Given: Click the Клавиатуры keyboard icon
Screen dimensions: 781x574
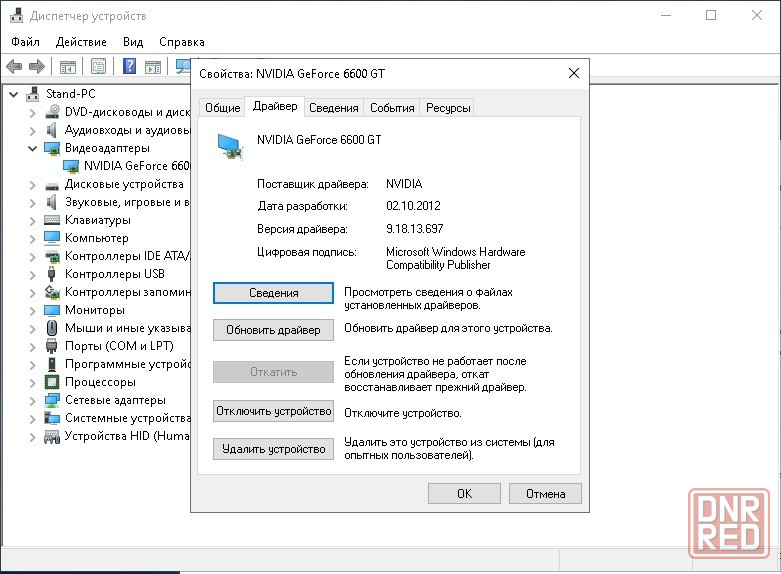Looking at the screenshot, I should click(52, 220).
